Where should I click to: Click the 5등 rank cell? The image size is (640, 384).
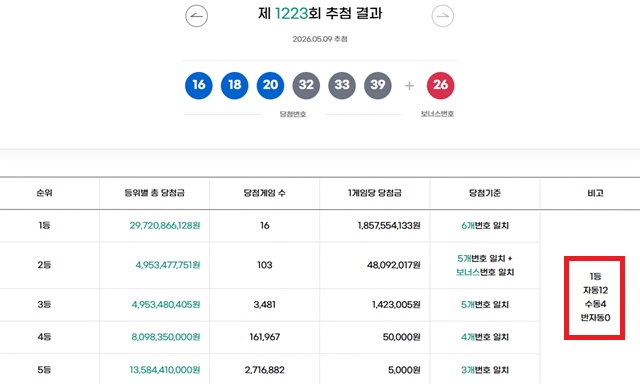click(x=44, y=370)
